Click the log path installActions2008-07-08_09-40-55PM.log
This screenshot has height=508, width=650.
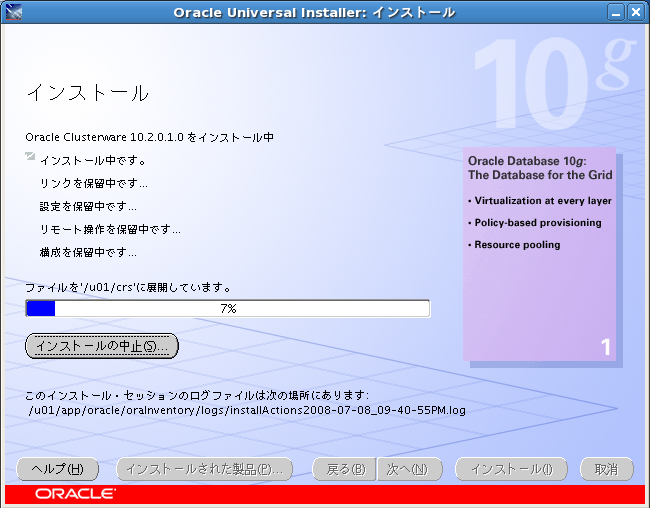pyautogui.click(x=247, y=410)
